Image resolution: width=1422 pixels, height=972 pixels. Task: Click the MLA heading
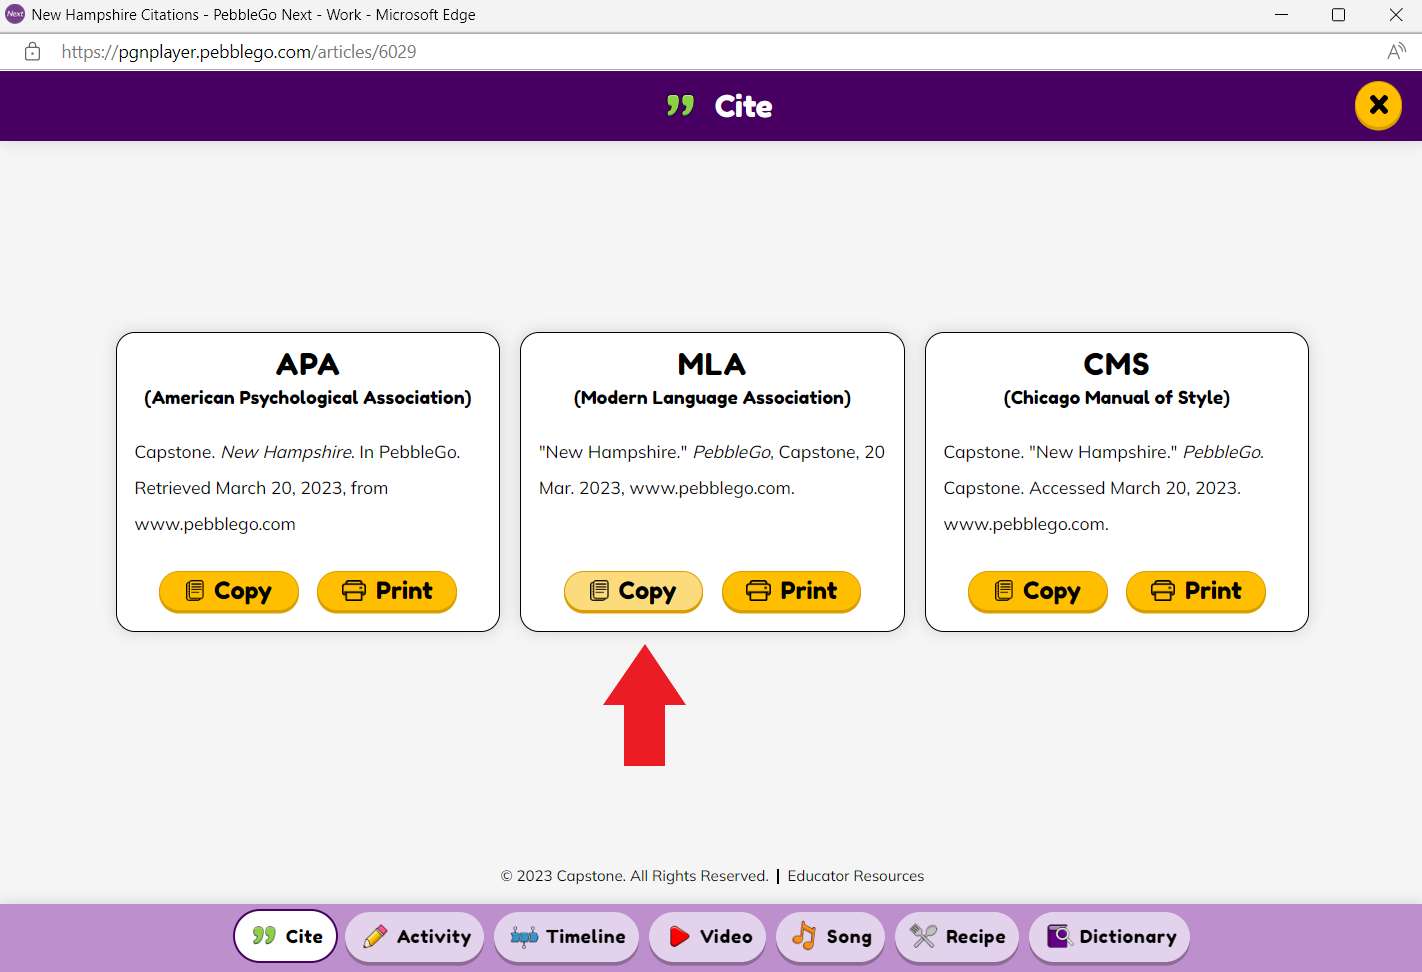pyautogui.click(x=712, y=364)
